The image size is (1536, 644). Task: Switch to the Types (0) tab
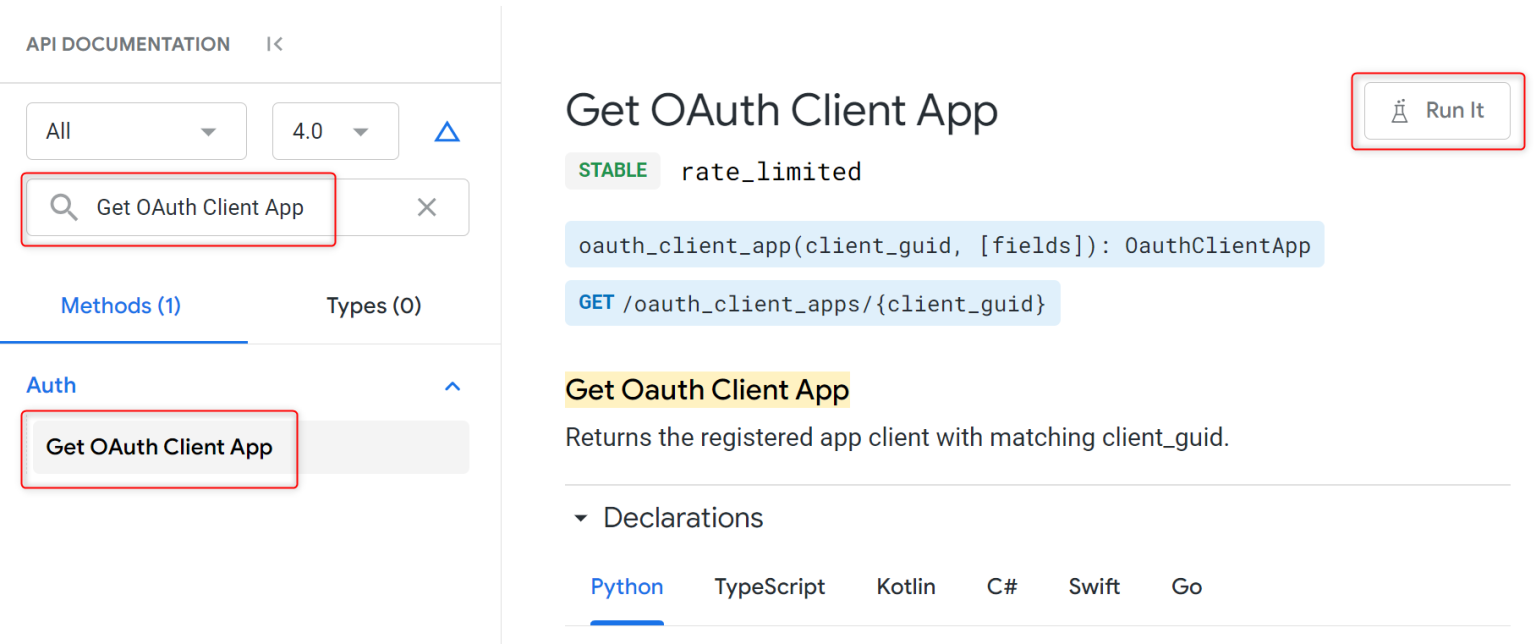click(373, 306)
